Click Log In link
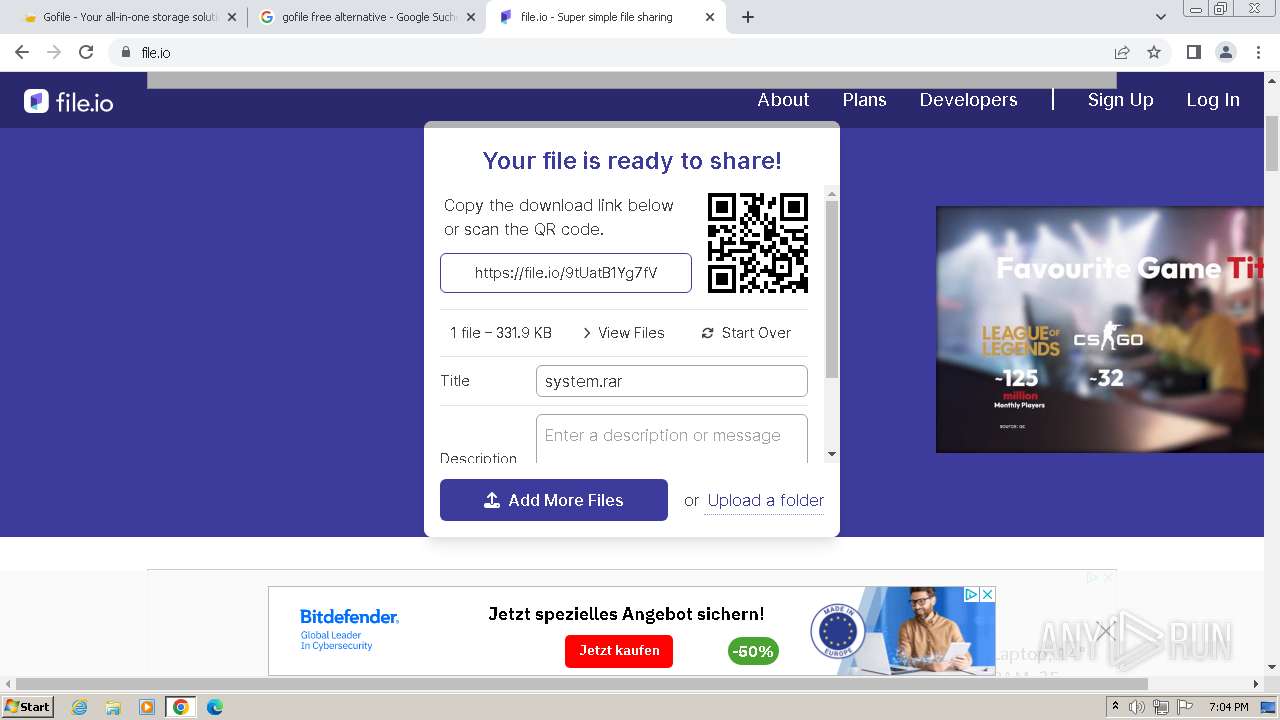The image size is (1280, 720). [1213, 100]
